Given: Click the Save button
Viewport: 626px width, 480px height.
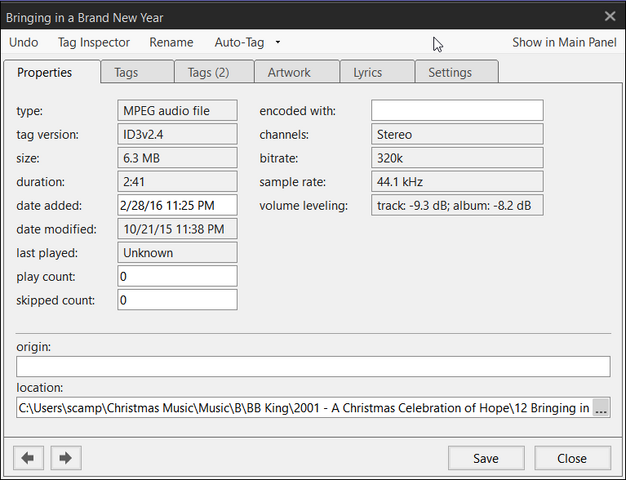Looking at the screenshot, I should click(486, 458).
